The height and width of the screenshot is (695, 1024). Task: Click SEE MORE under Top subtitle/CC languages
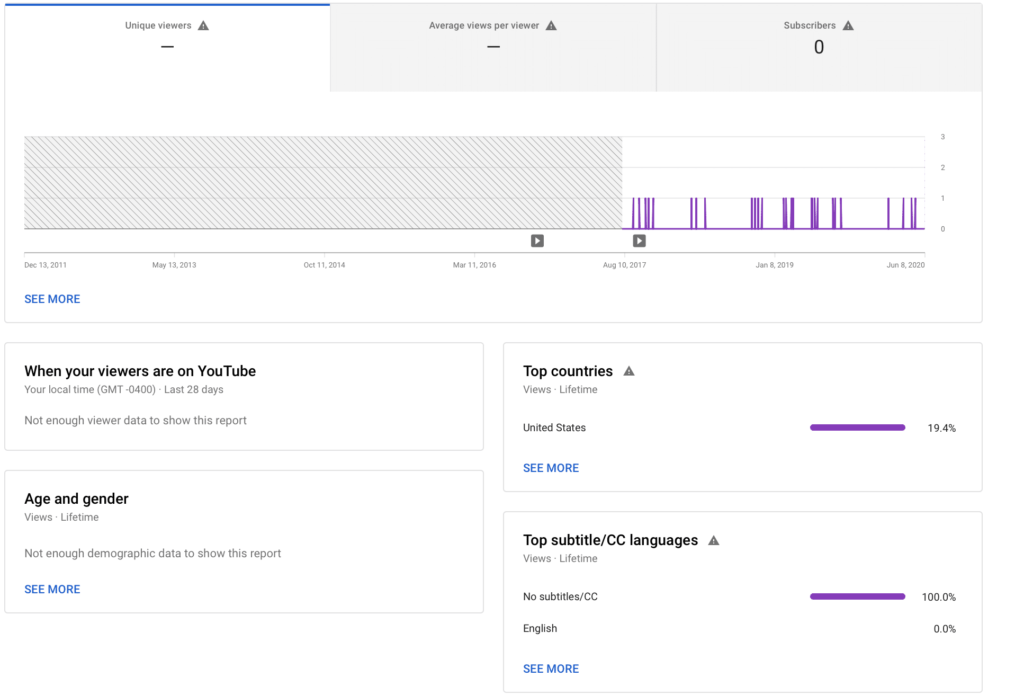[551, 669]
